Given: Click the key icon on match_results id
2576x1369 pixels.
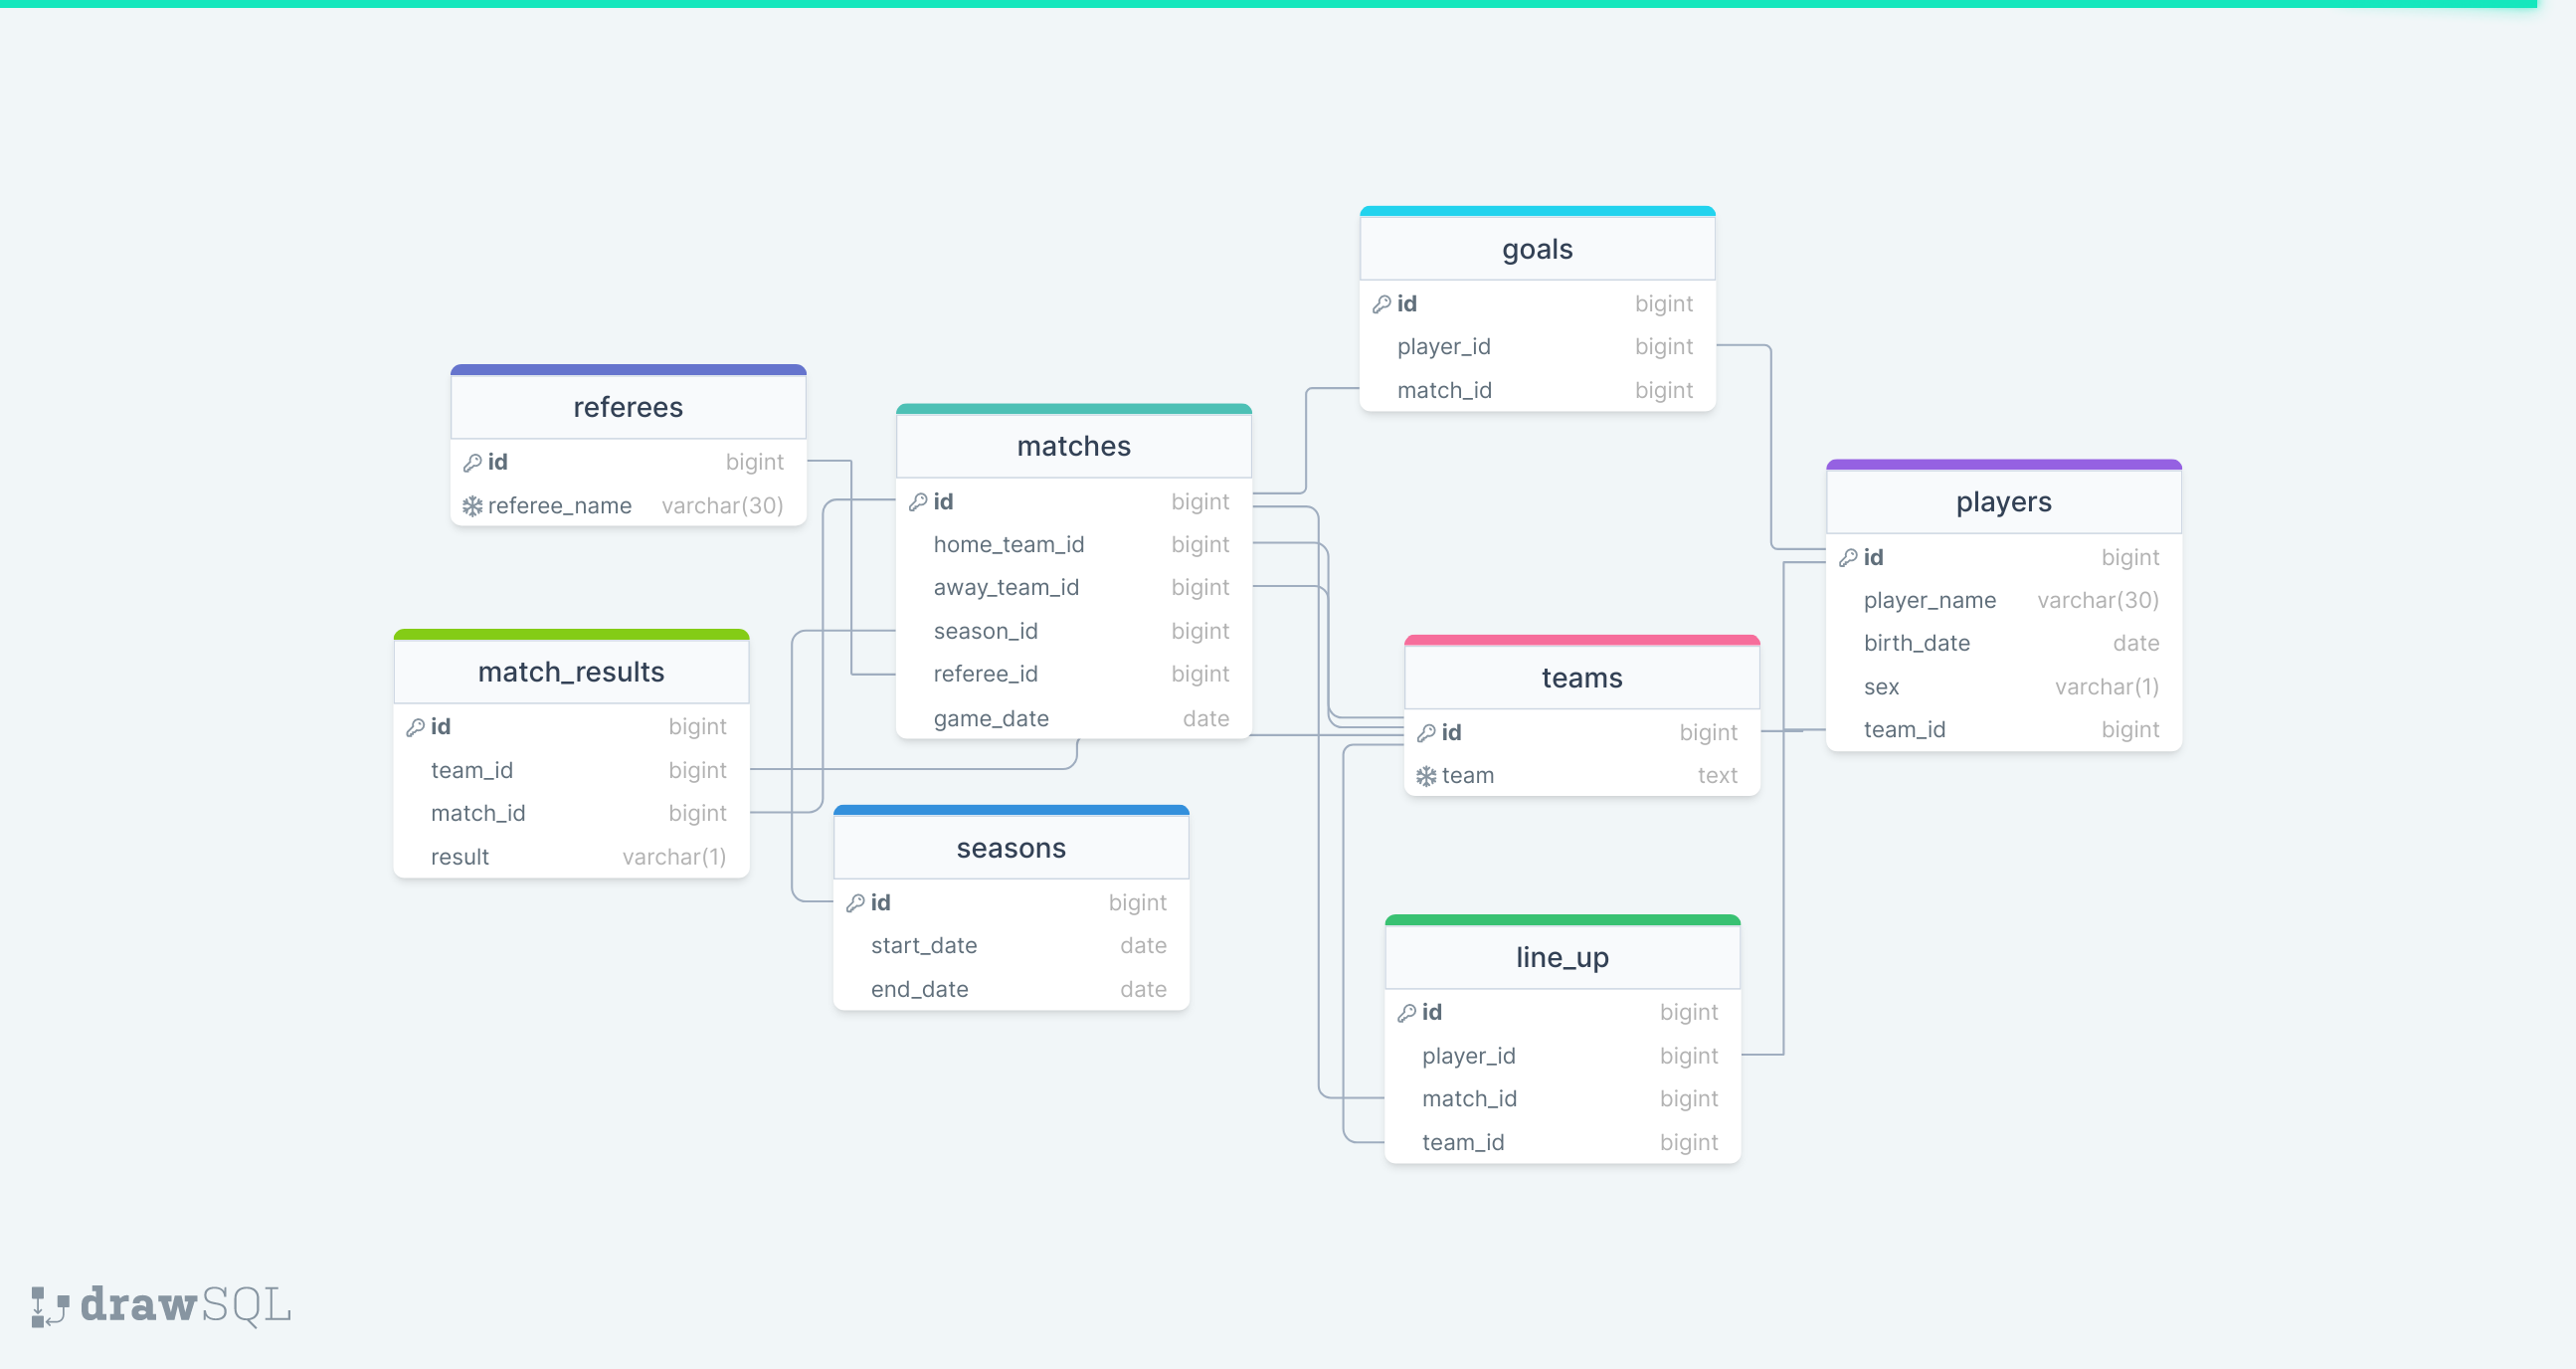Looking at the screenshot, I should (417, 726).
